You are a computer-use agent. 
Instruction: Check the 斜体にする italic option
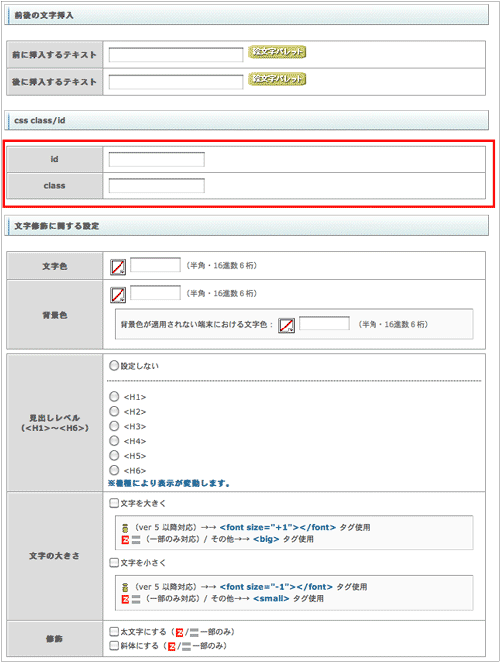[x=114, y=646]
